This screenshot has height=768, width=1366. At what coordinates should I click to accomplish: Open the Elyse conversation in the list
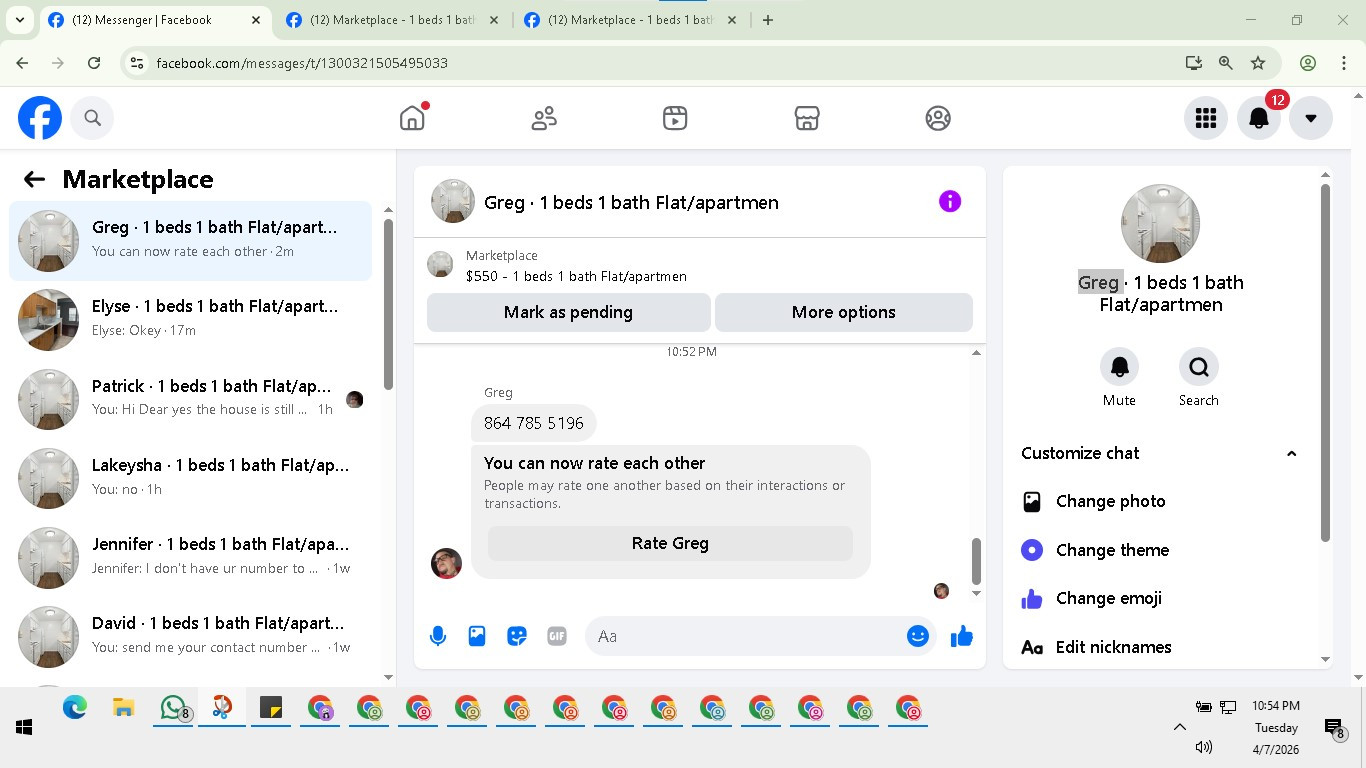[190, 319]
